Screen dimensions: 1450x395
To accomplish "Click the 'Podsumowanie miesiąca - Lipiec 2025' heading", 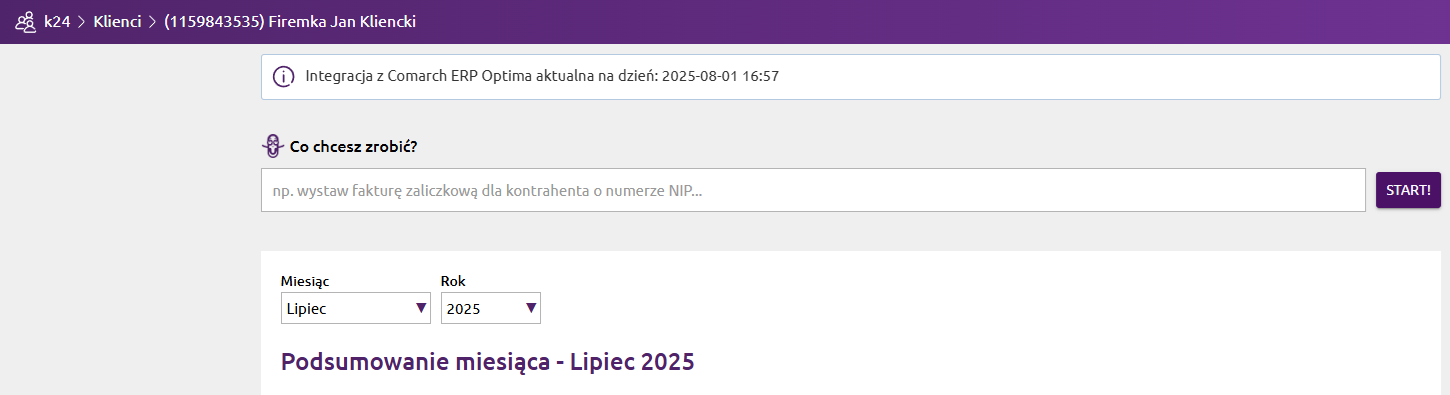I will pos(487,361).
